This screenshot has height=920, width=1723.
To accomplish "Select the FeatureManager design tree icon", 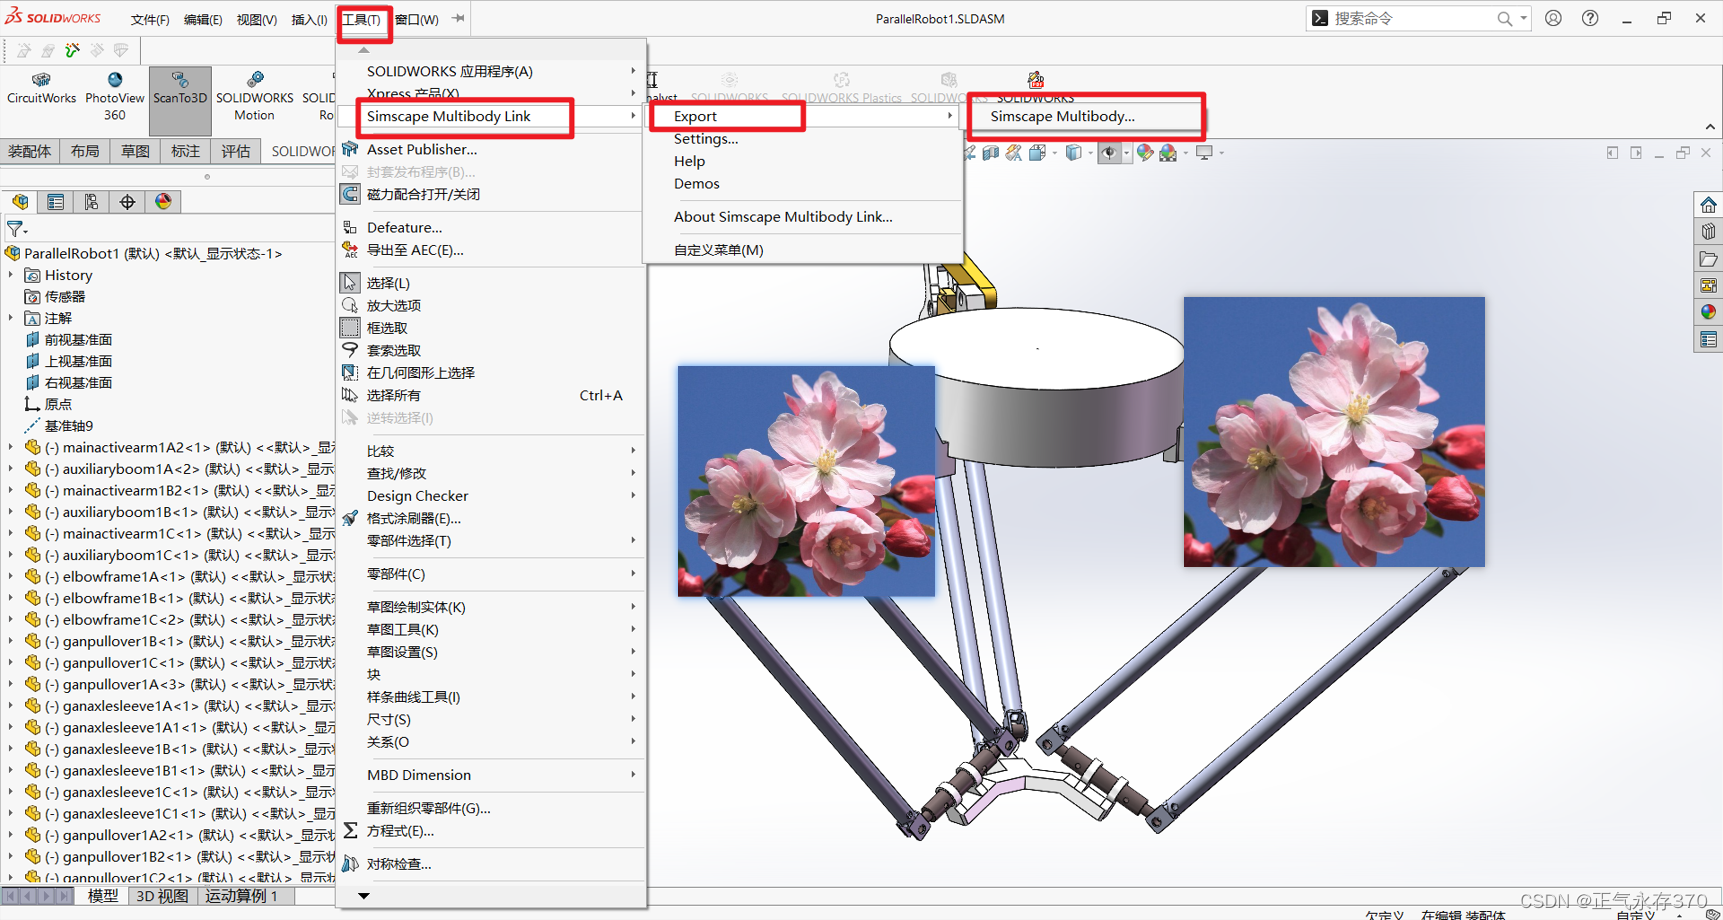I will [20, 201].
